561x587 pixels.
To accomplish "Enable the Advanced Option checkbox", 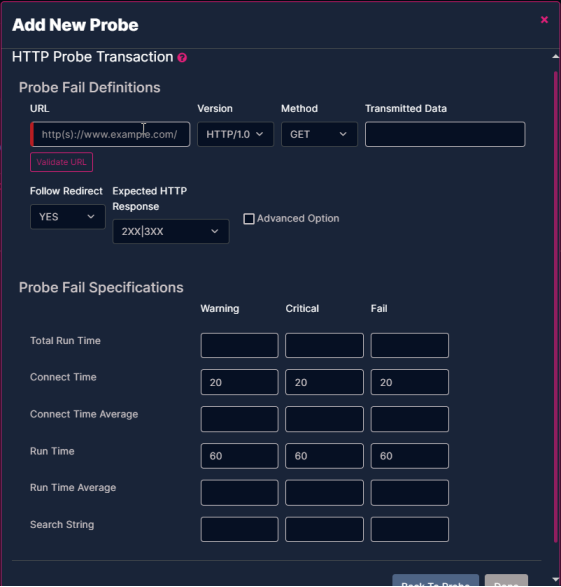I will pos(249,219).
